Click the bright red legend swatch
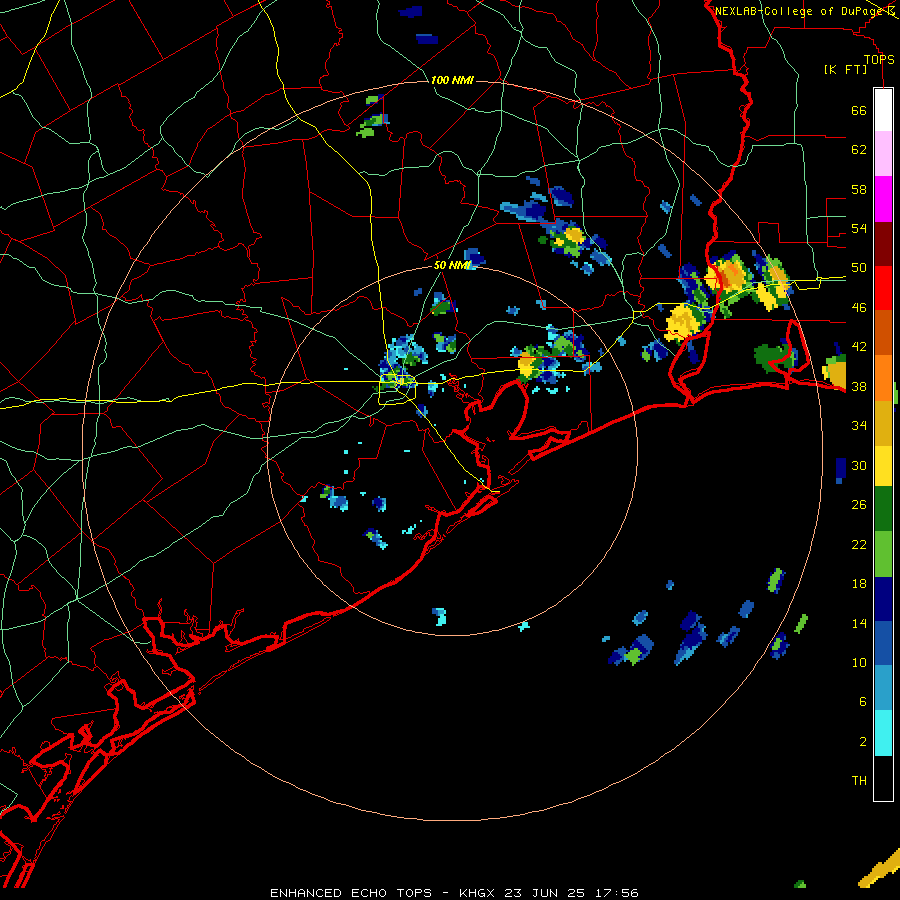The image size is (900, 900). pyautogui.click(x=883, y=288)
